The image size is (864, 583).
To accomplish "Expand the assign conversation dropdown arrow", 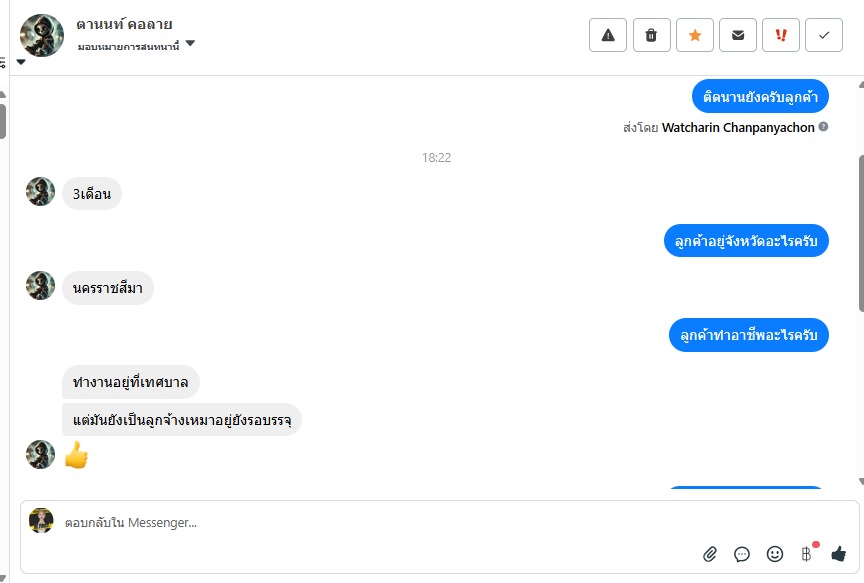I will coord(190,43).
